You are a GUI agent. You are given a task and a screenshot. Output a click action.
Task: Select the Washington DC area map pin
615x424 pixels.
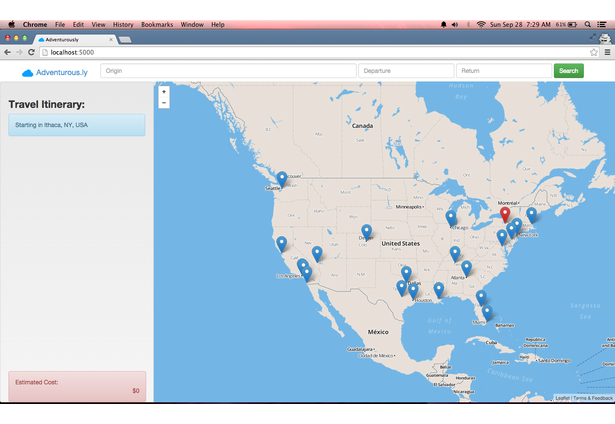pos(502,238)
